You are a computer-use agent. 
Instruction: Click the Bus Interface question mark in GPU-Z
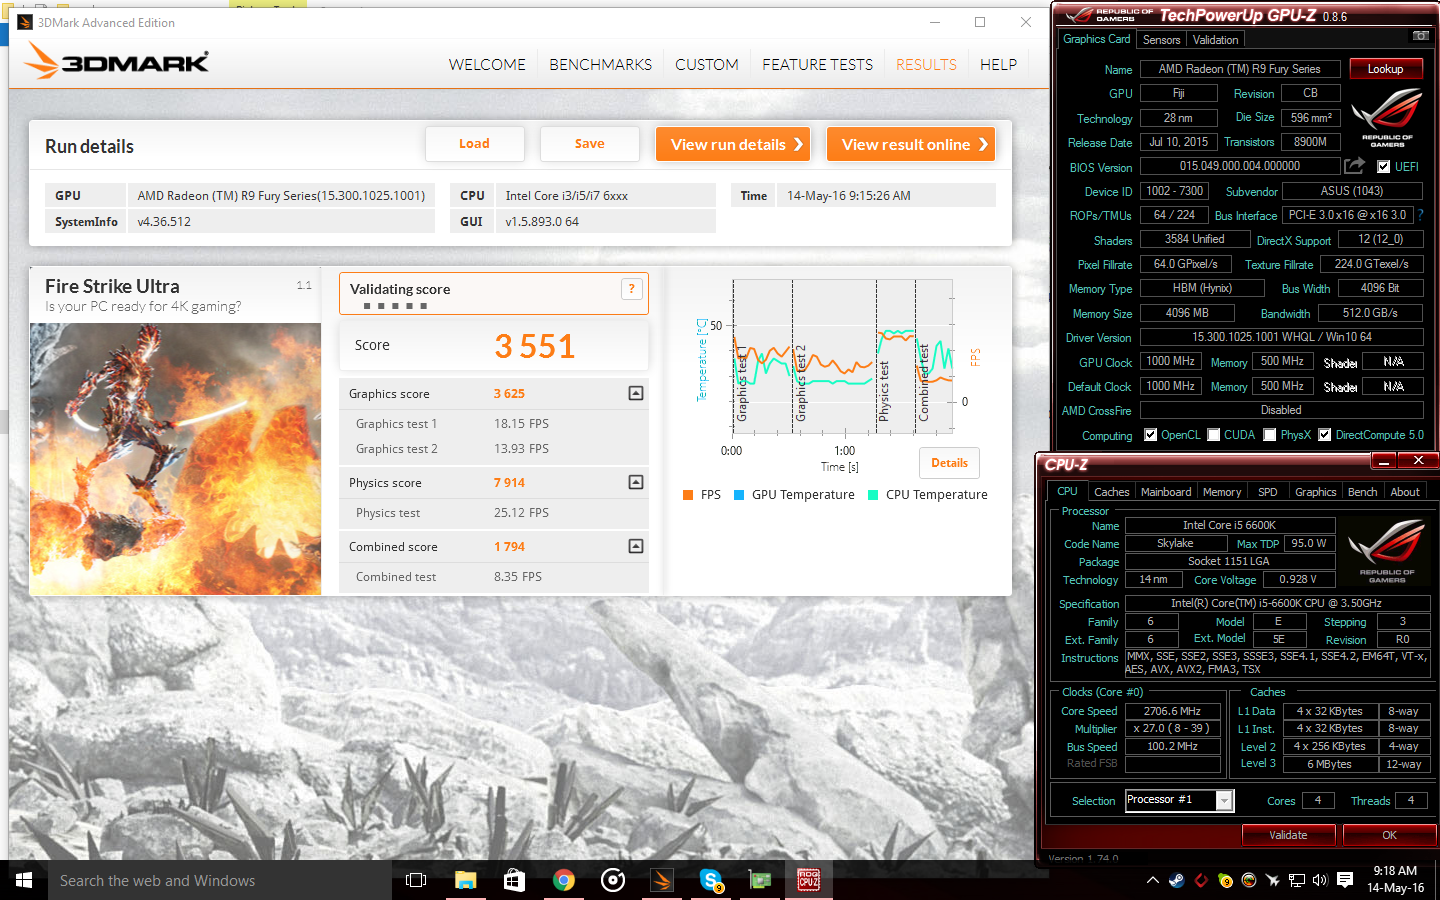(1420, 215)
